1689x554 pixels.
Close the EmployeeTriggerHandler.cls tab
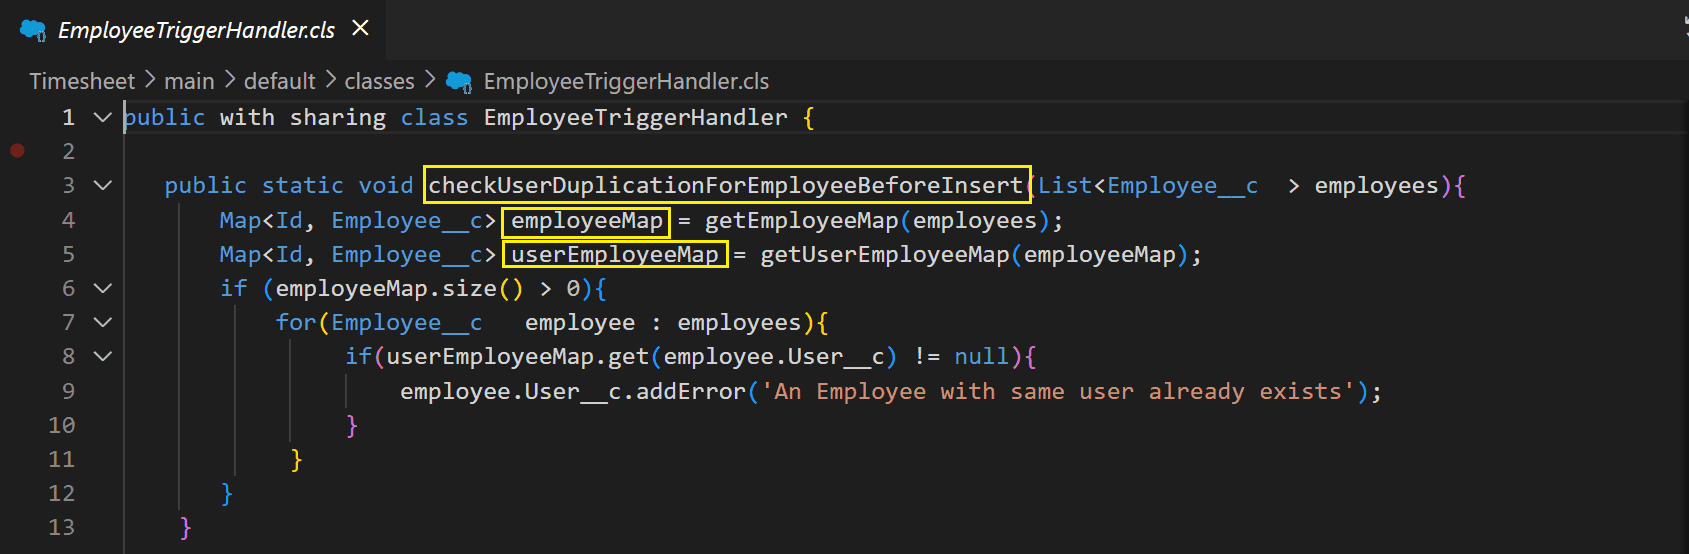coord(361,29)
